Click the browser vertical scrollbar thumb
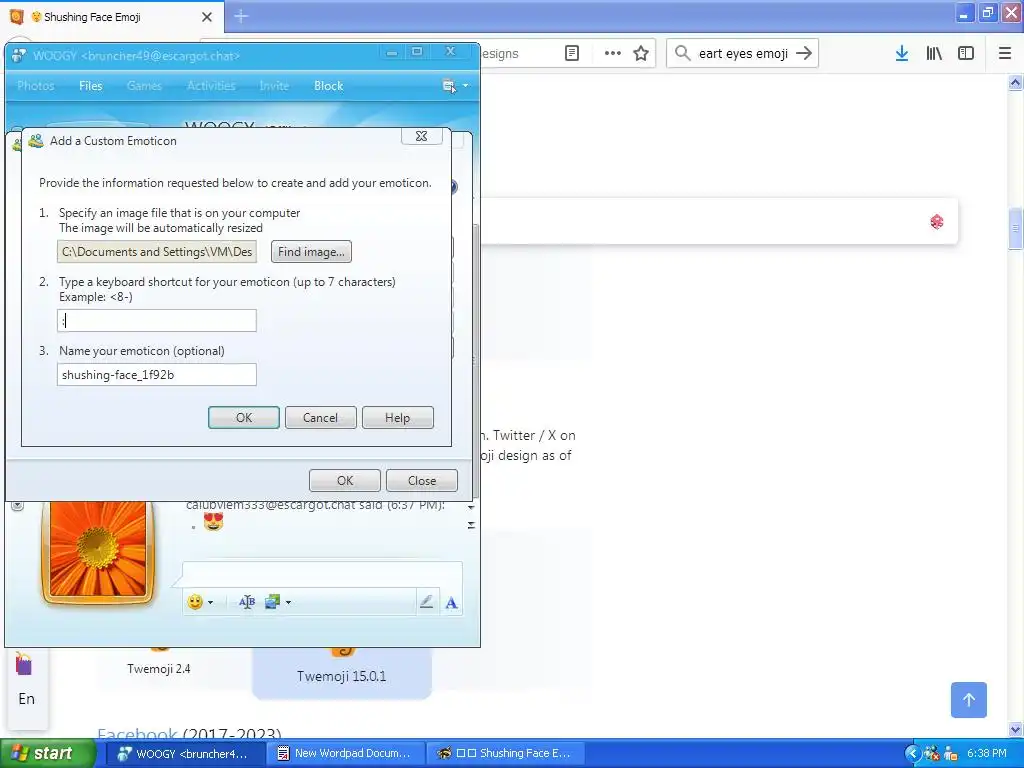 (x=1015, y=229)
